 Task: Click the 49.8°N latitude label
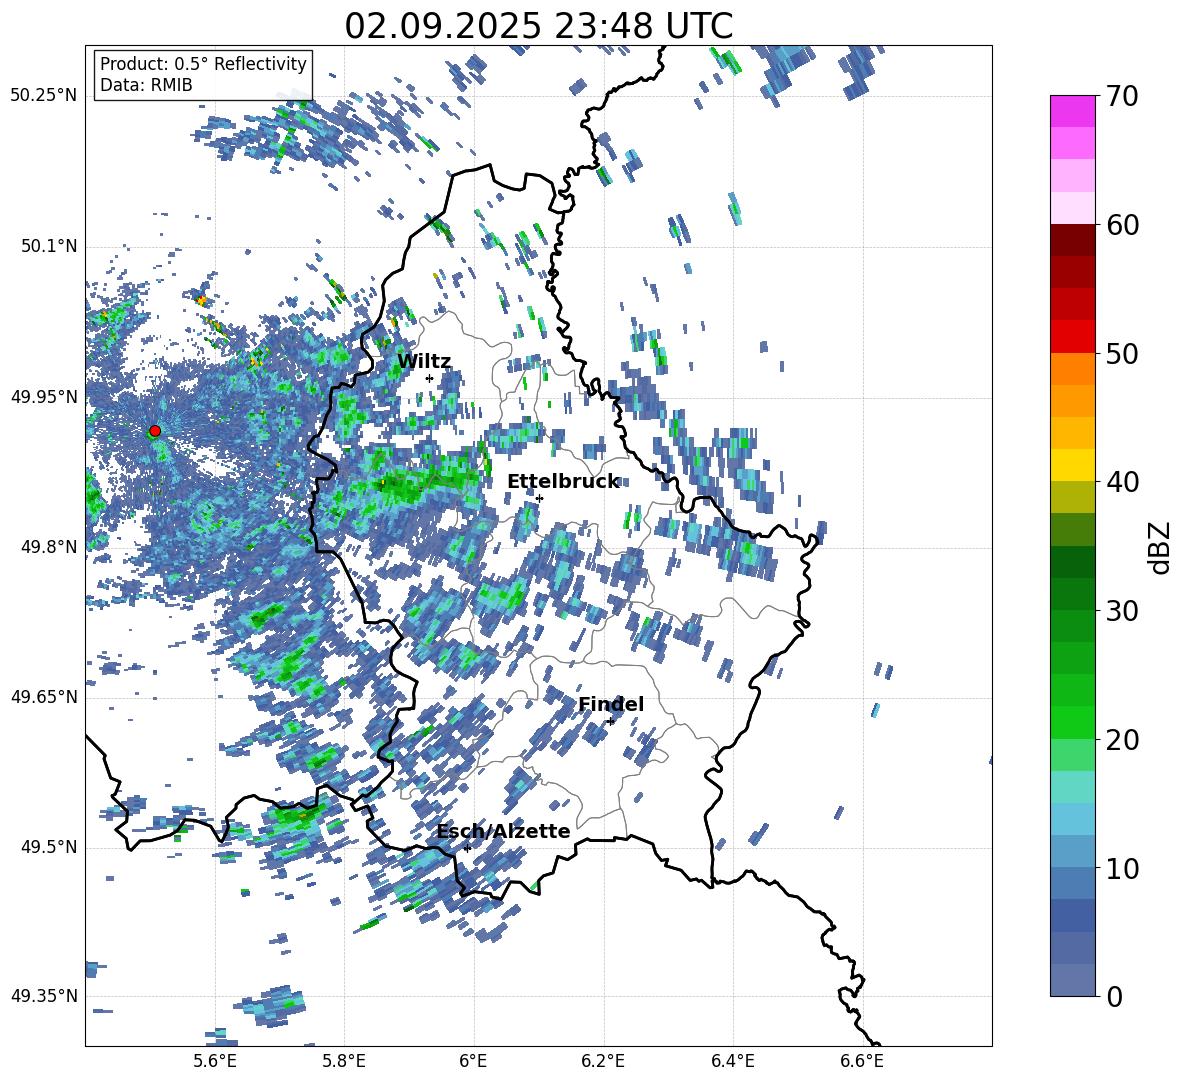click(x=49, y=547)
